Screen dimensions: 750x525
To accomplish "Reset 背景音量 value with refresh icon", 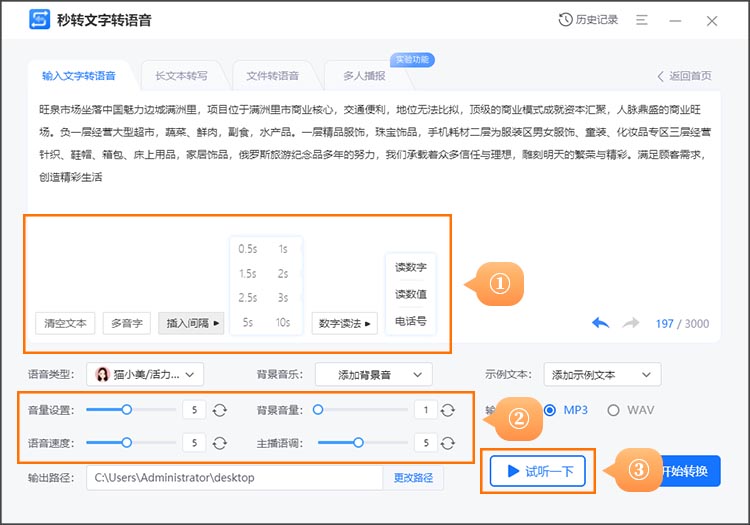I will tap(448, 410).
